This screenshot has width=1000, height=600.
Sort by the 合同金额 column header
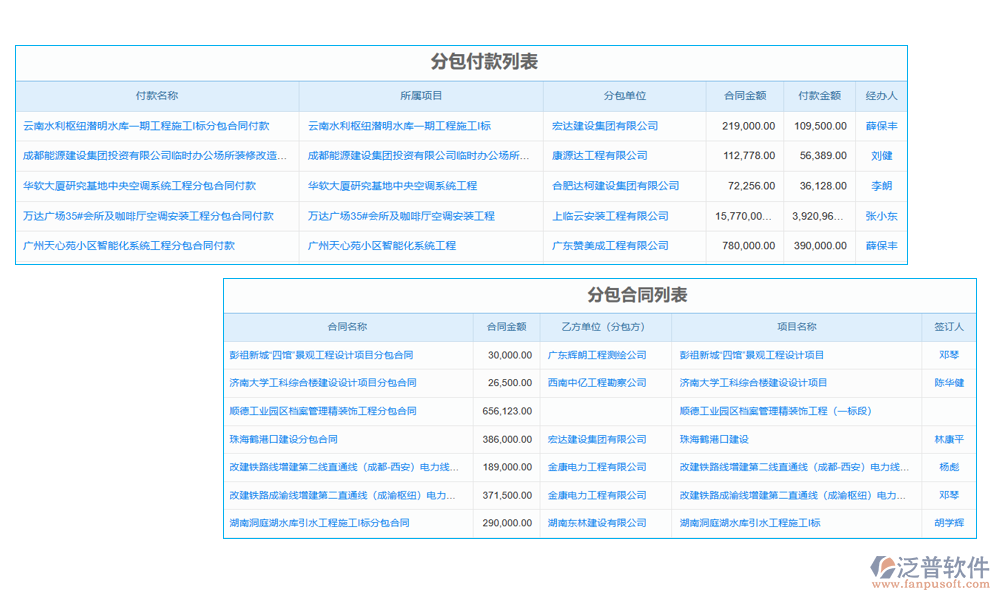746,96
